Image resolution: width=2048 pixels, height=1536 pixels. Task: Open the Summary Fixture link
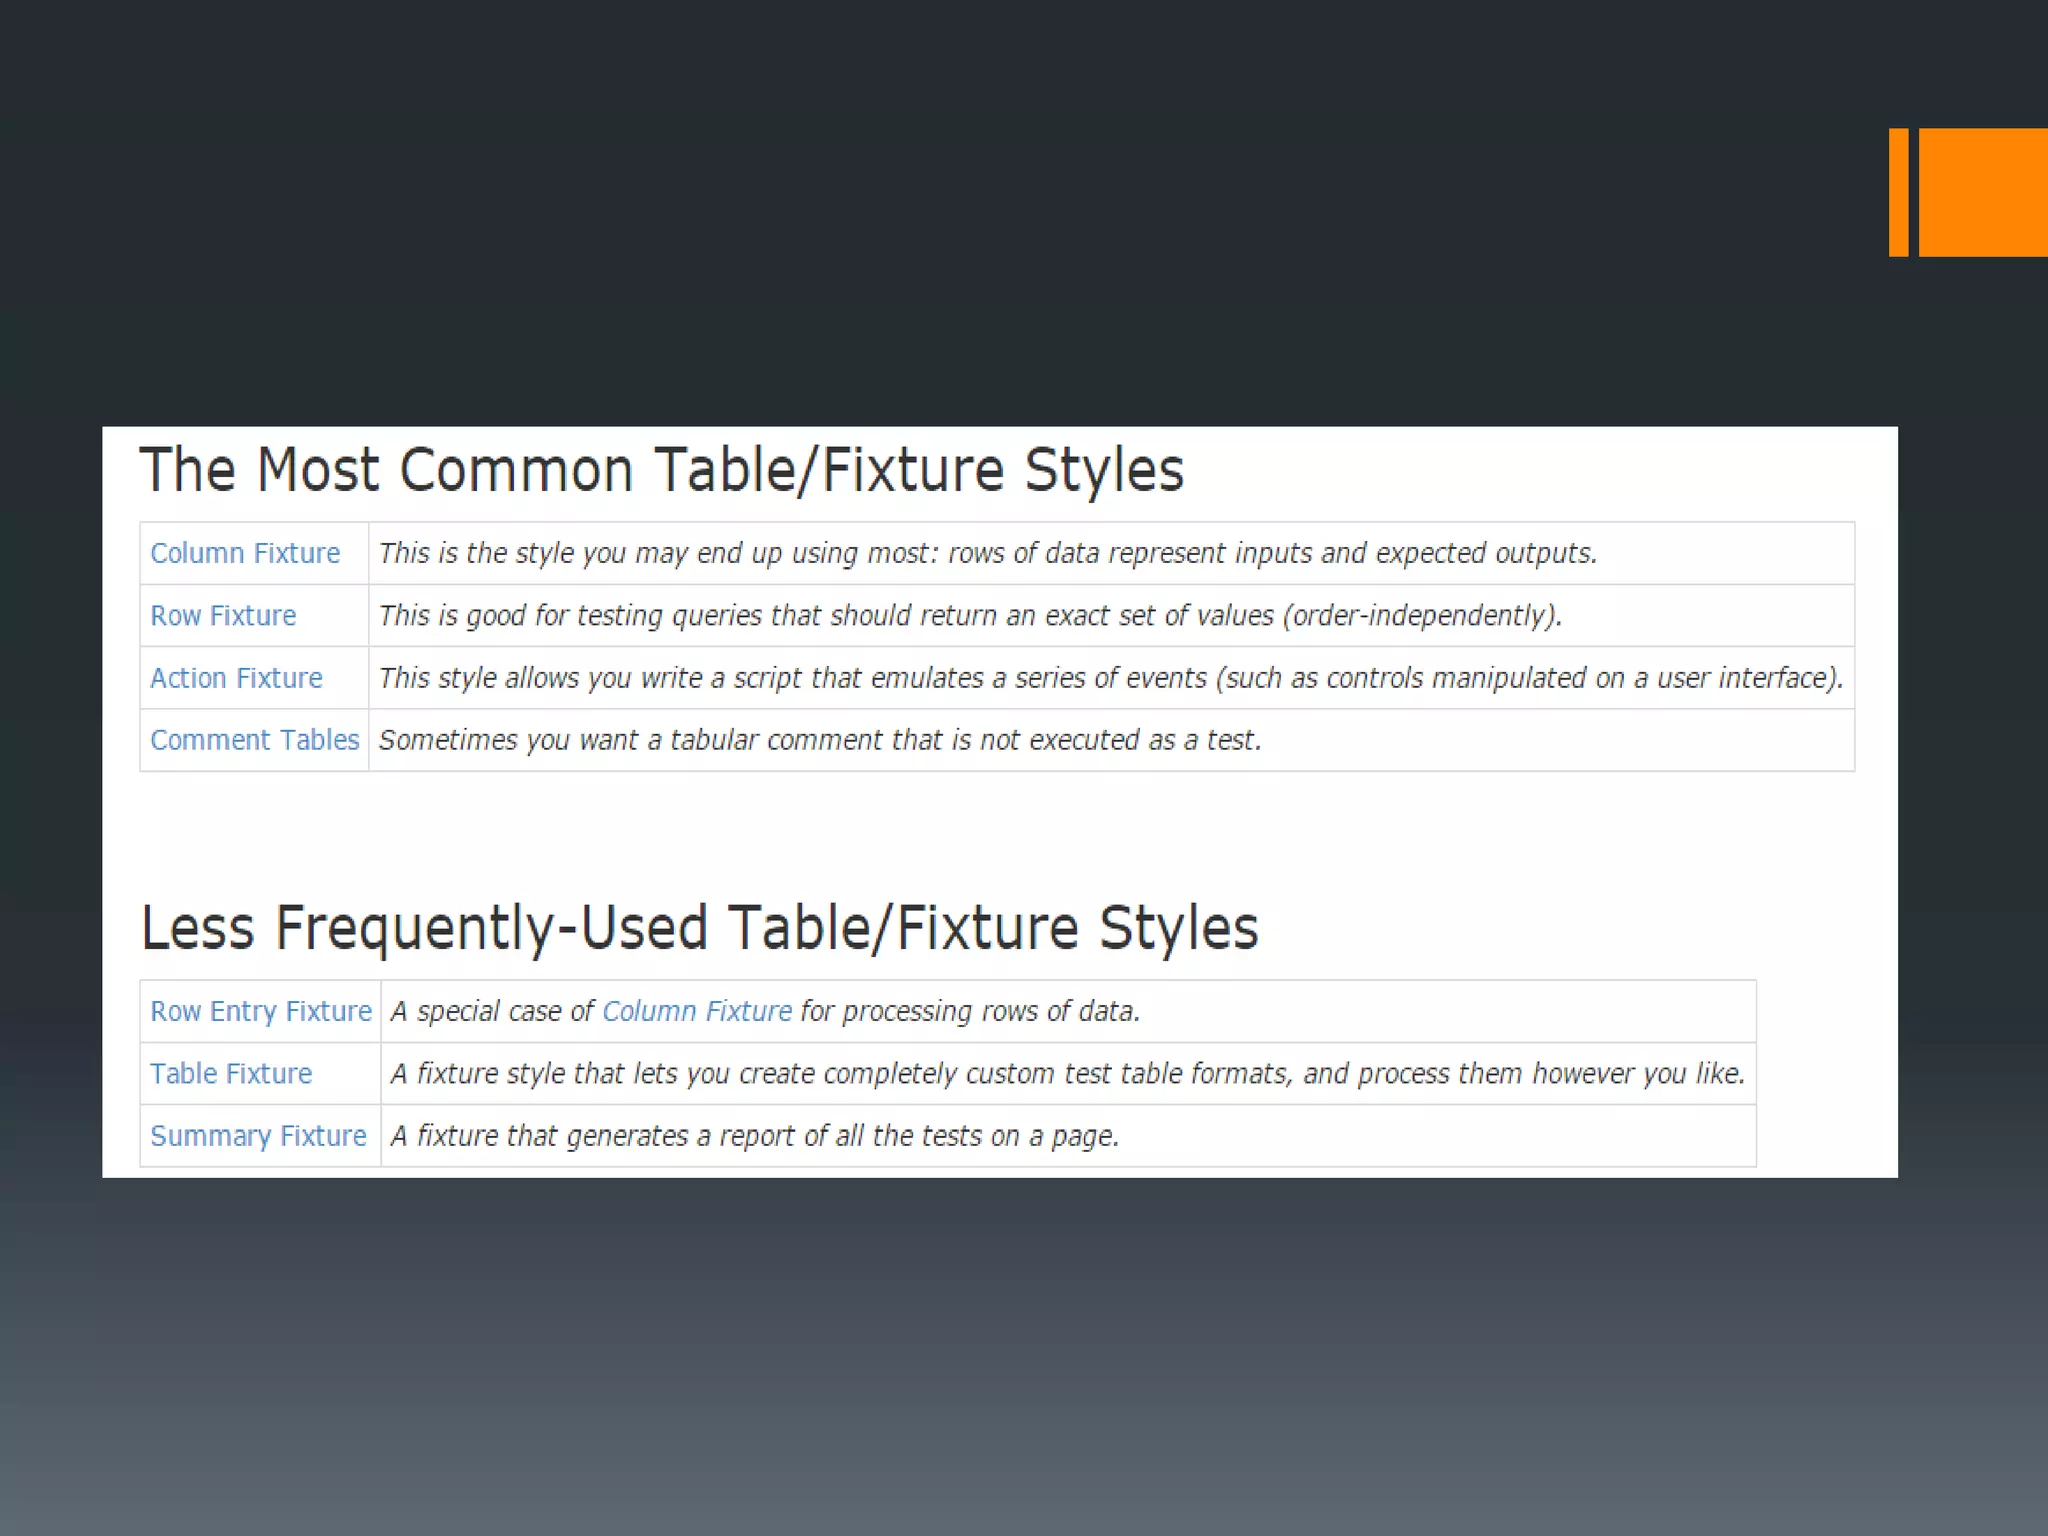pyautogui.click(x=258, y=1136)
